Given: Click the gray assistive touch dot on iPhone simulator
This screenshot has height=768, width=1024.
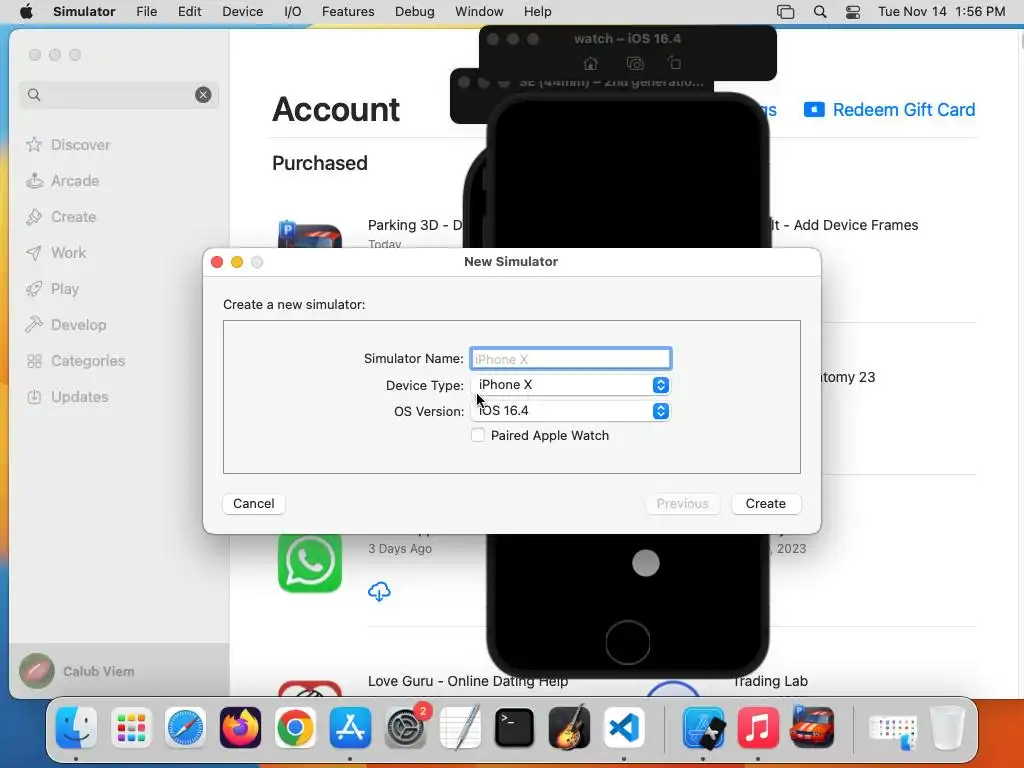Looking at the screenshot, I should coord(646,563).
